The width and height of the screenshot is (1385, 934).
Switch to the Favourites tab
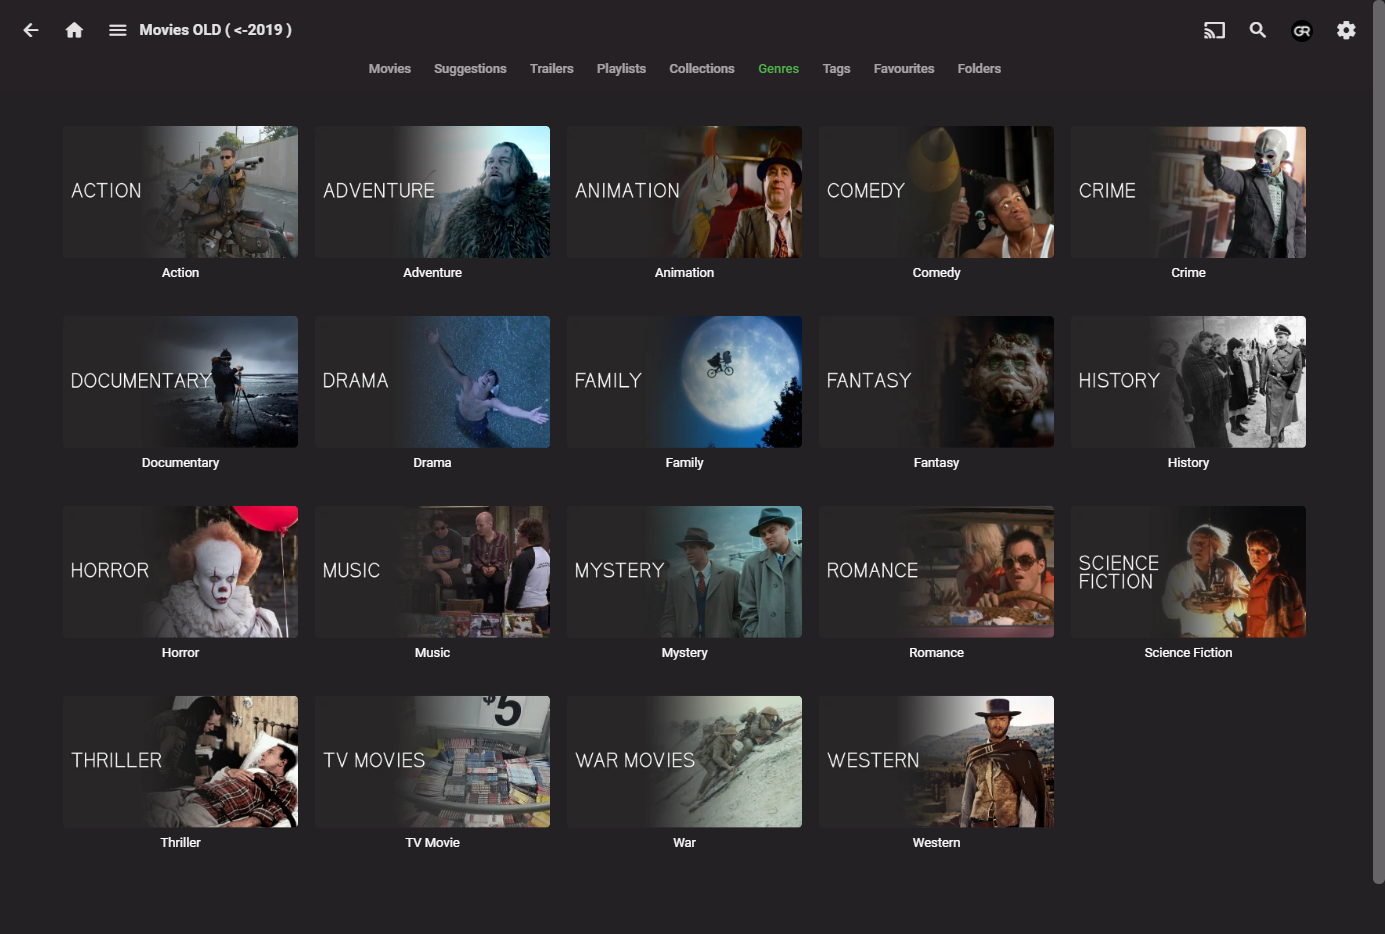pyautogui.click(x=904, y=69)
